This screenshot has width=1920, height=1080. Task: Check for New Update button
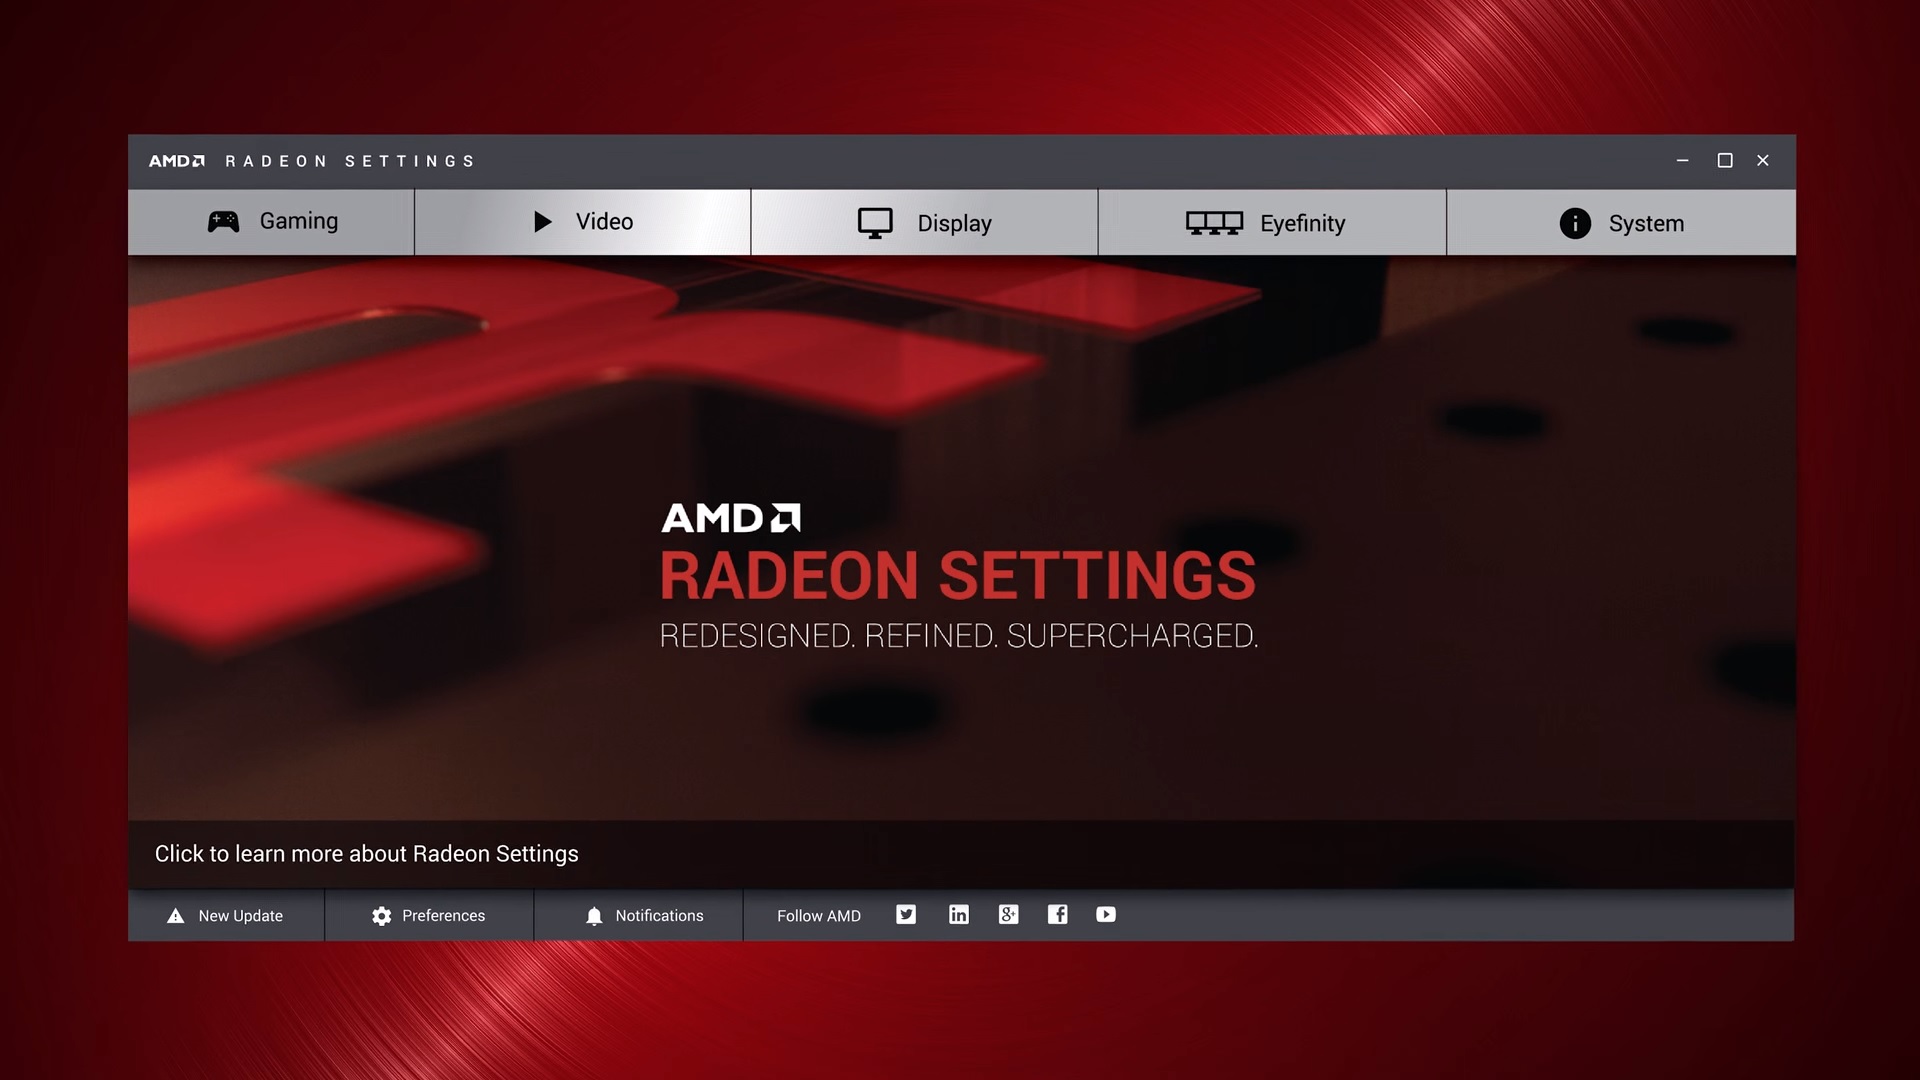[x=226, y=916]
